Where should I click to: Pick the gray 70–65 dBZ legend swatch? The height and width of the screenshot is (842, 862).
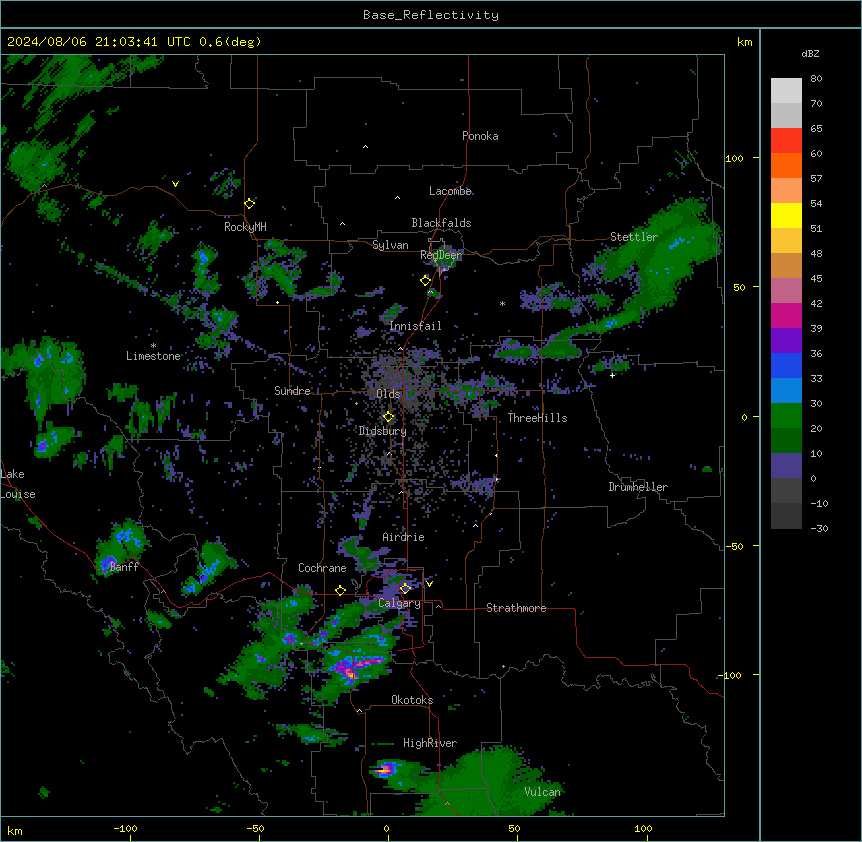click(786, 115)
